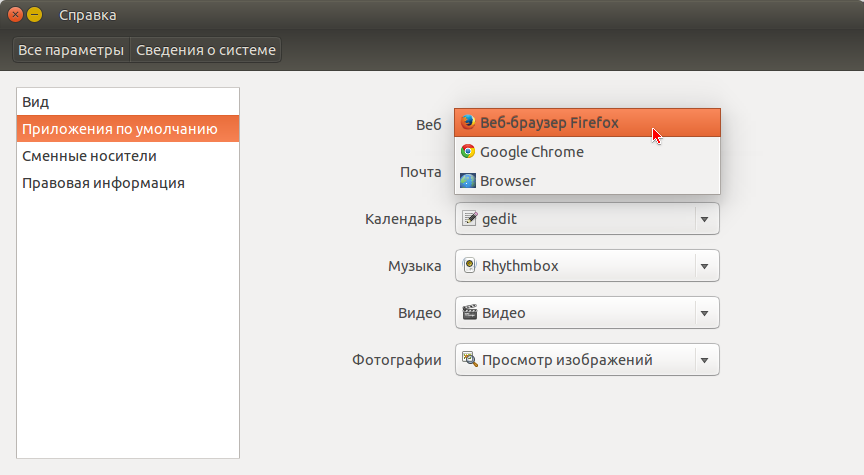Screen dimensions: 864x475
Task: Click the Firefox icon in dropdown list
Action: point(468,123)
